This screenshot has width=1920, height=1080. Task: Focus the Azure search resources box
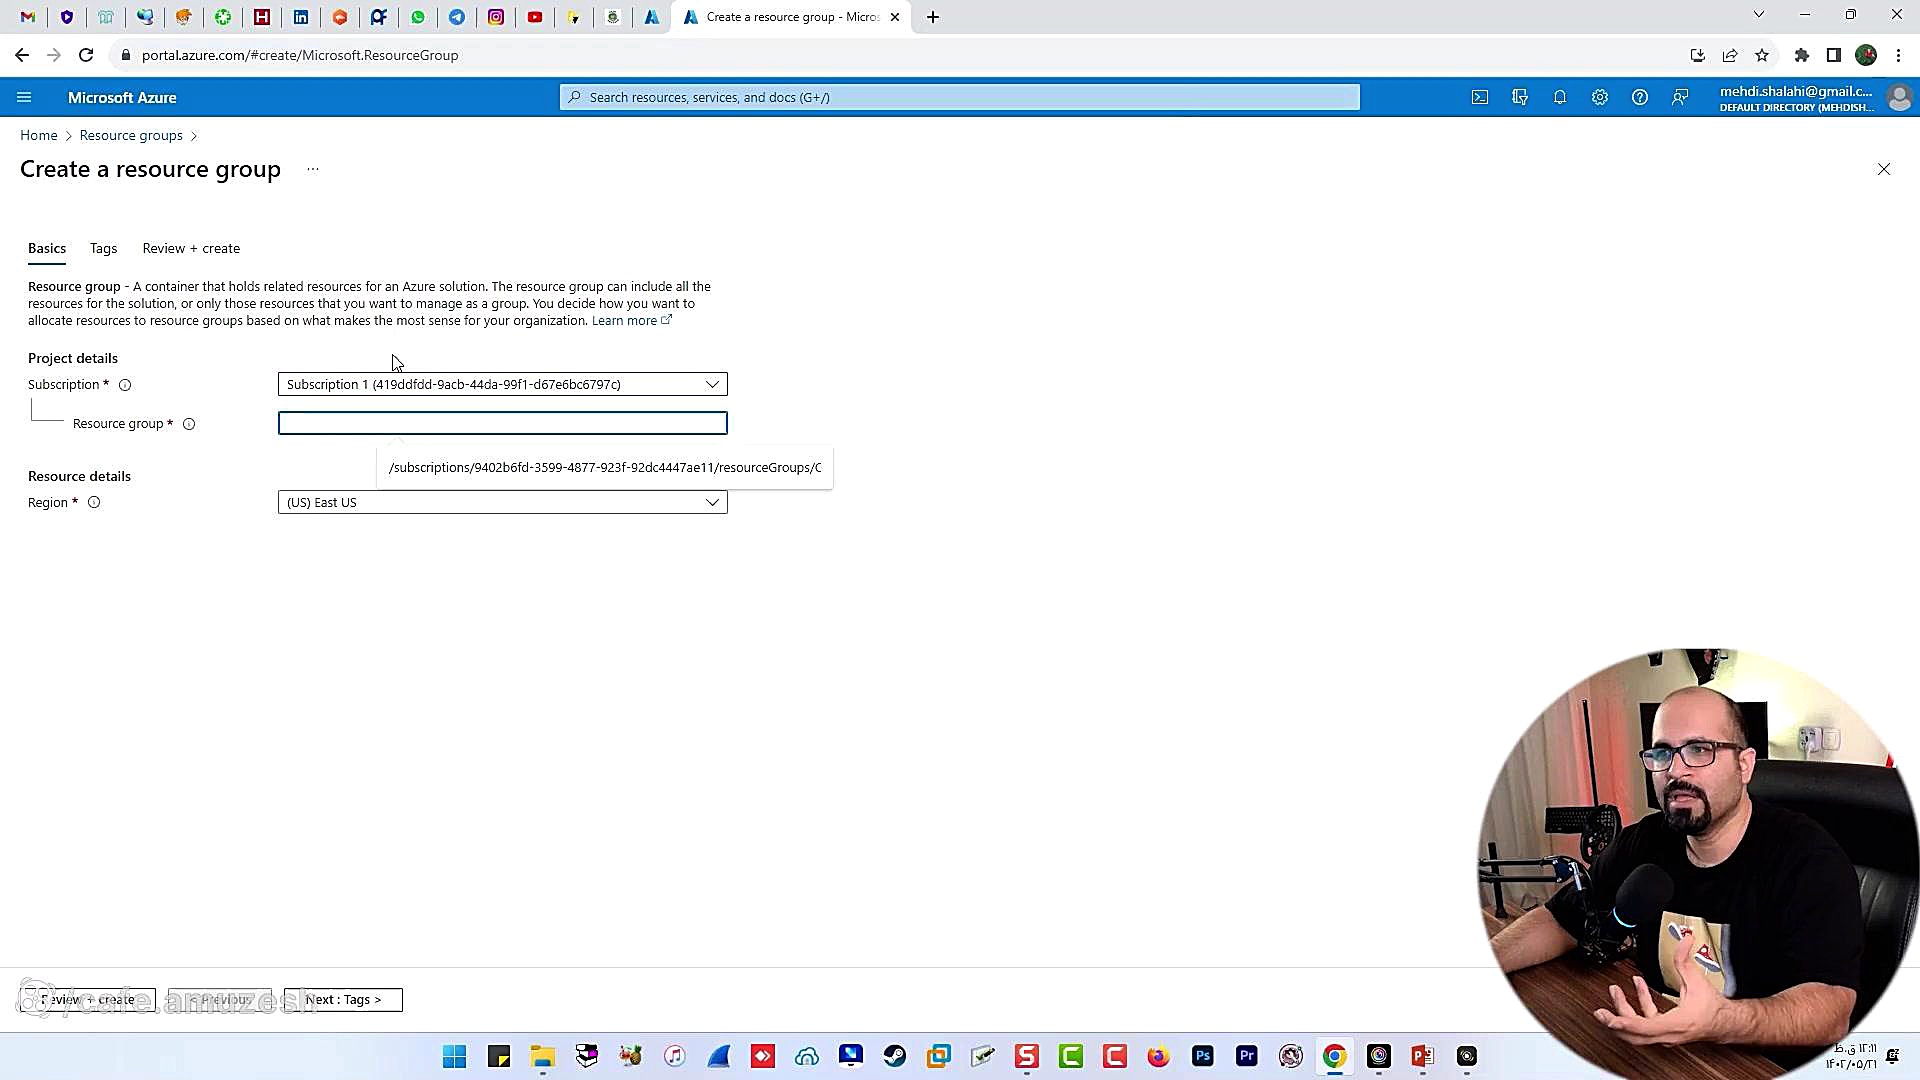pyautogui.click(x=960, y=97)
